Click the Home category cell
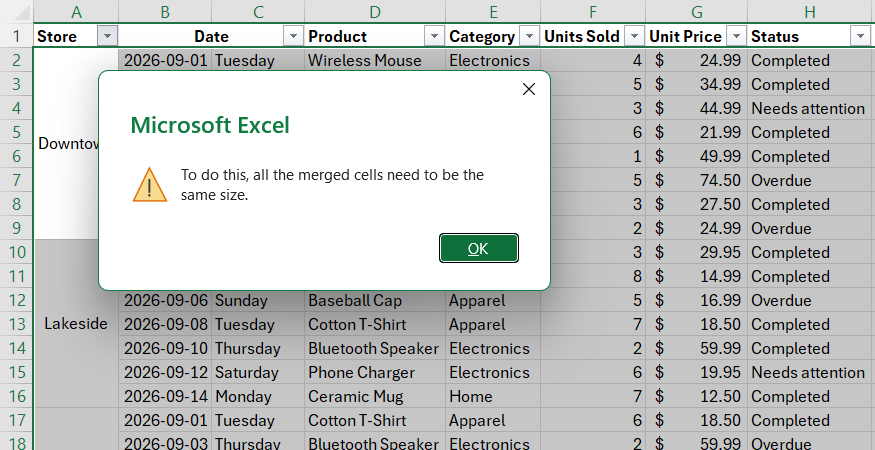This screenshot has width=875, height=450. click(493, 396)
